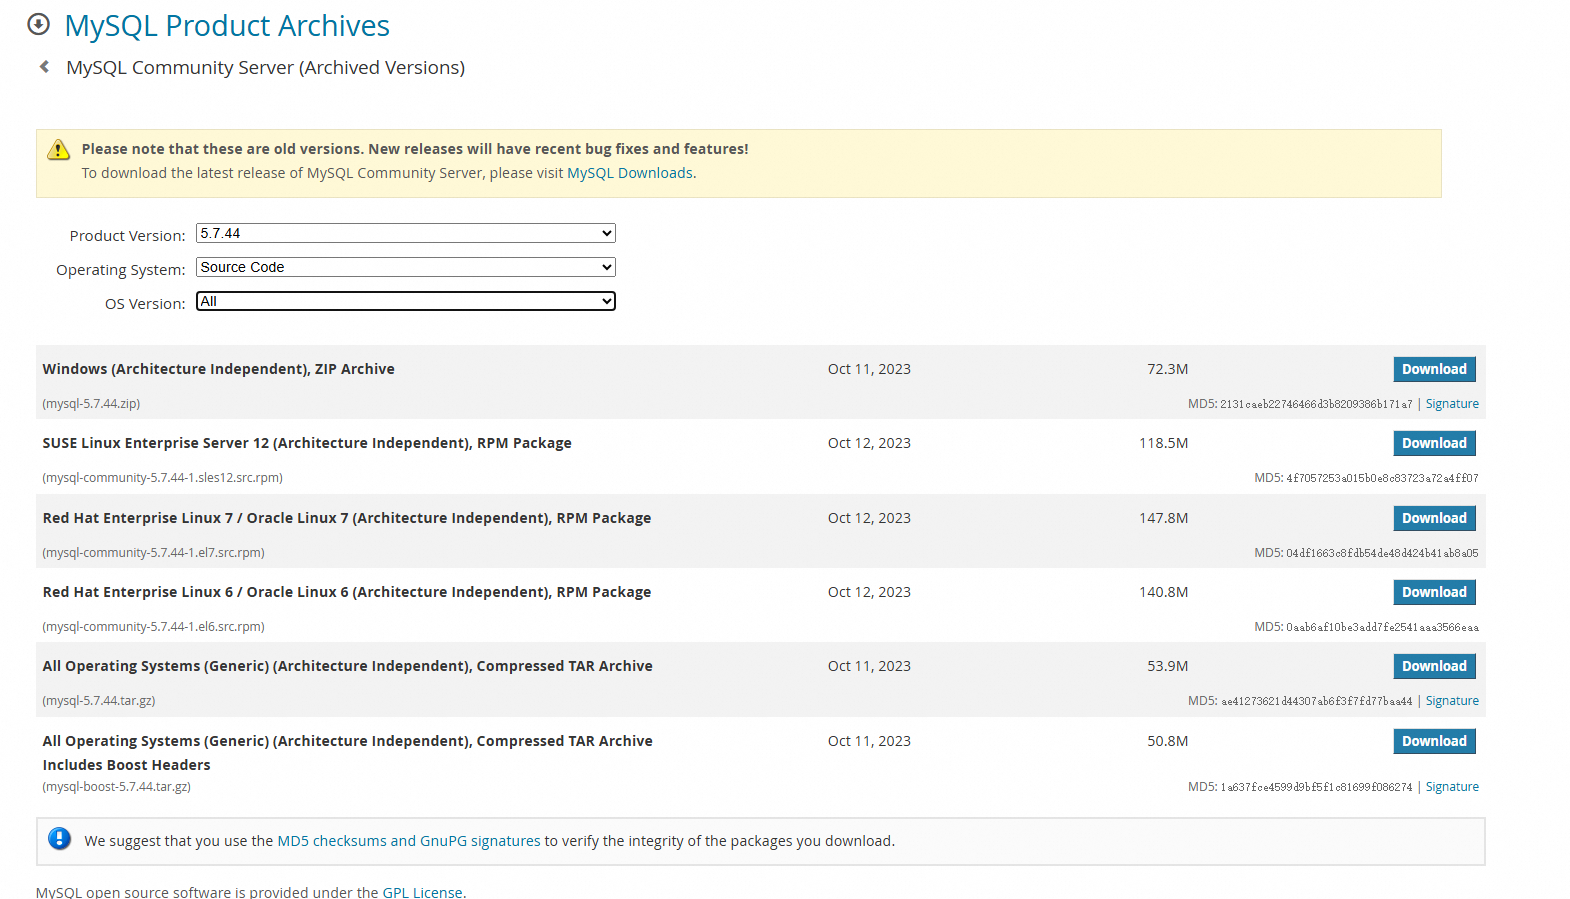Click the Oct 12, 2023 date of SUSE package
Viewport: 1570px width, 899px height.
tap(869, 443)
